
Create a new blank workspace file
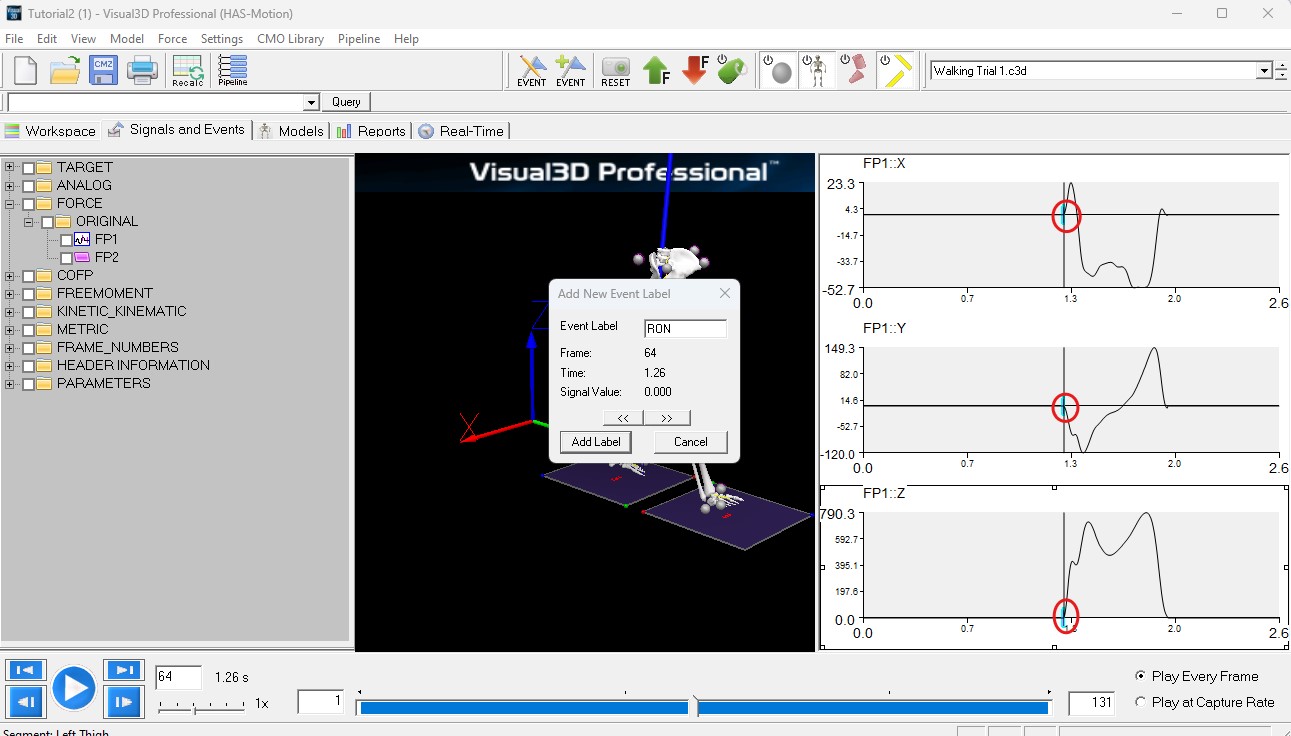click(25, 70)
